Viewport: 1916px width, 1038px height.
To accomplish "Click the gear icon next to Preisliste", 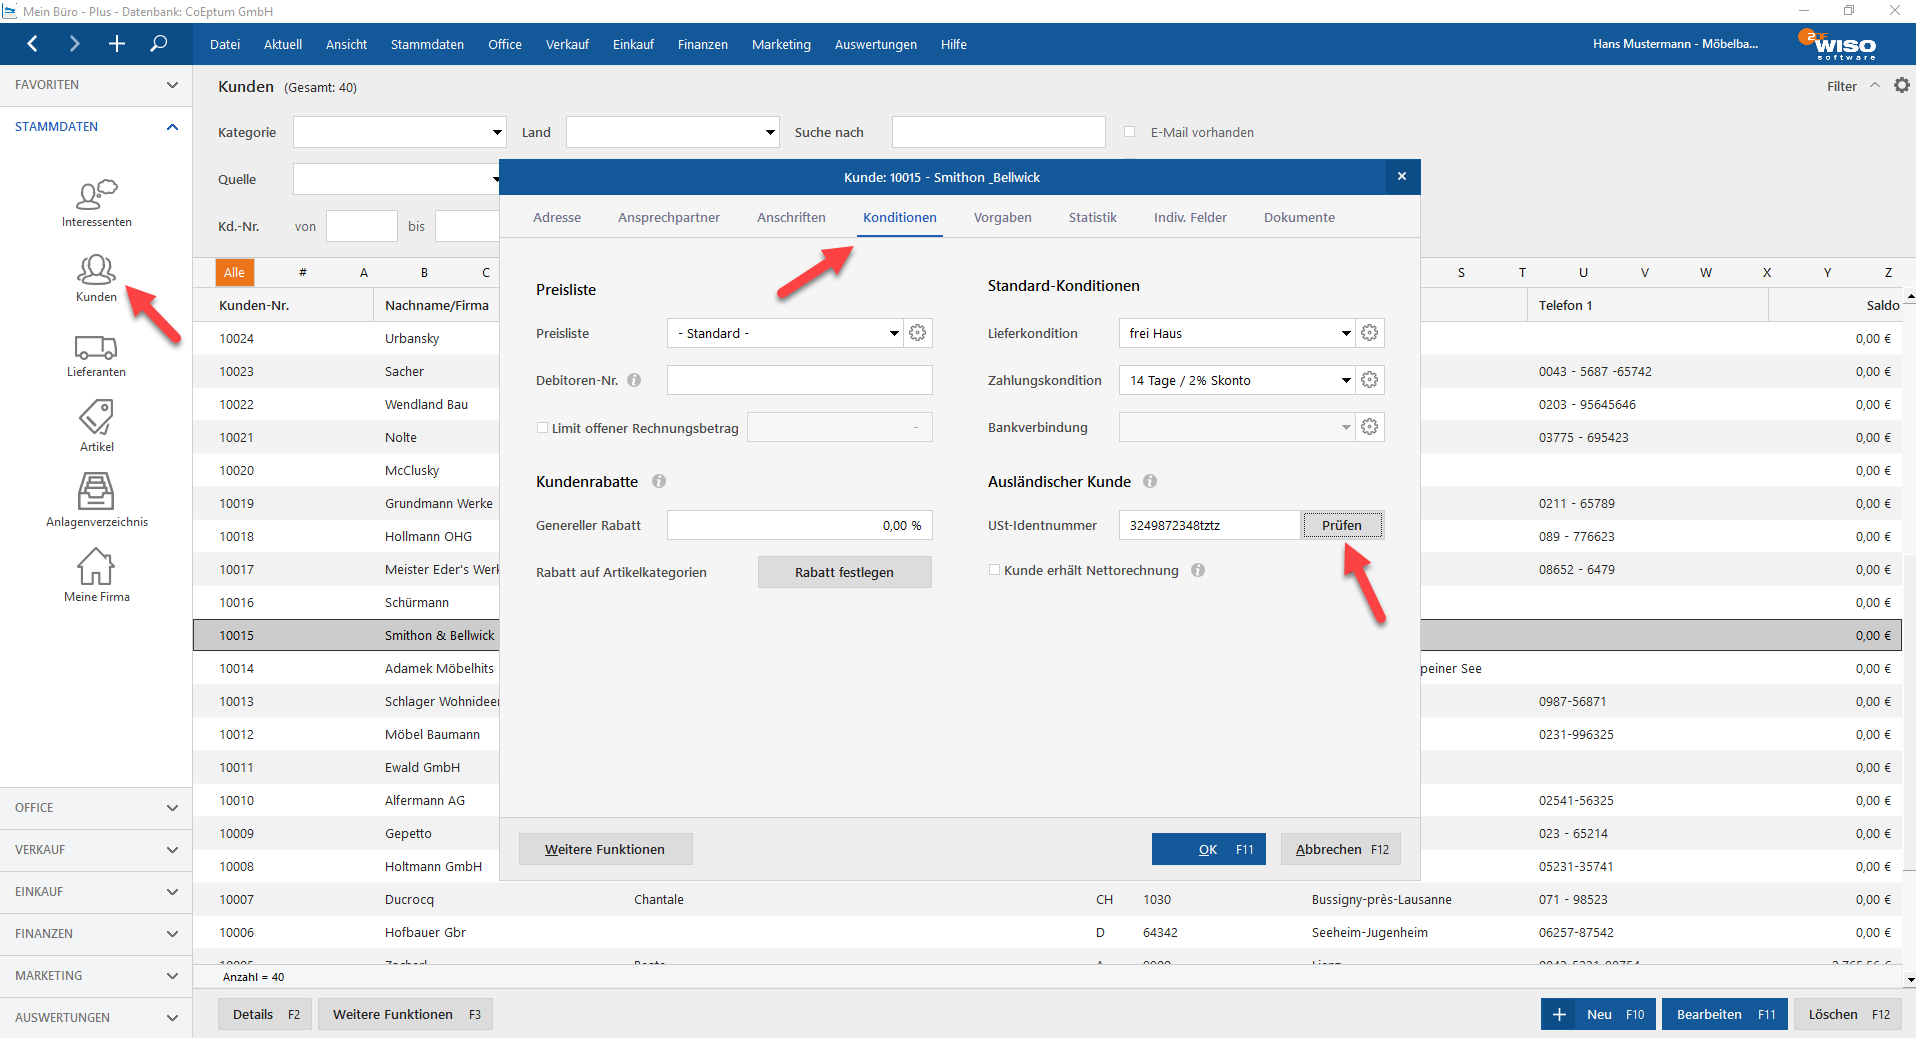I will coord(917,333).
